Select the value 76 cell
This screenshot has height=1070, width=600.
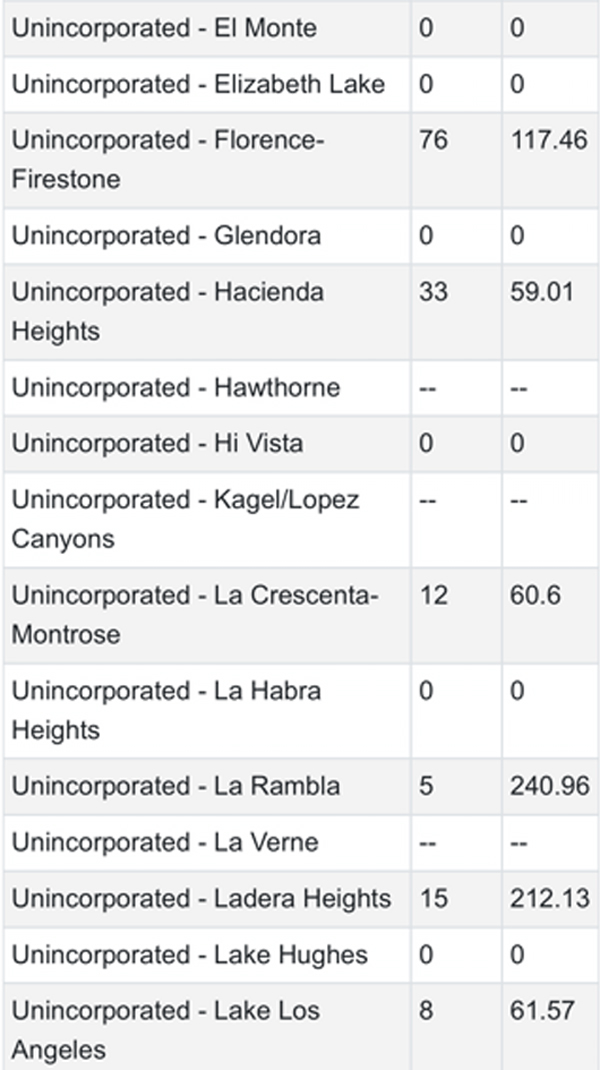[433, 140]
